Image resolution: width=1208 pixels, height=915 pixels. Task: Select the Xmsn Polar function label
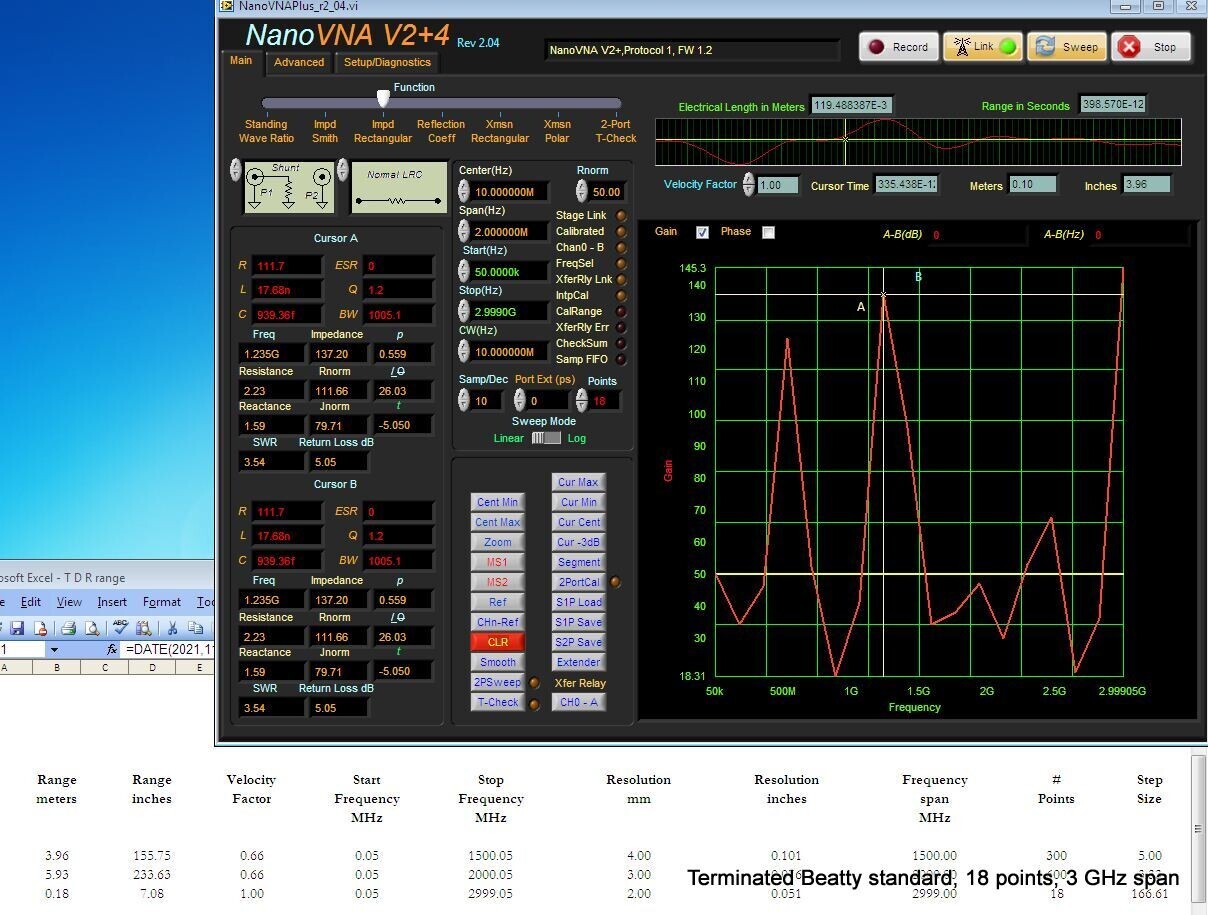tap(557, 131)
